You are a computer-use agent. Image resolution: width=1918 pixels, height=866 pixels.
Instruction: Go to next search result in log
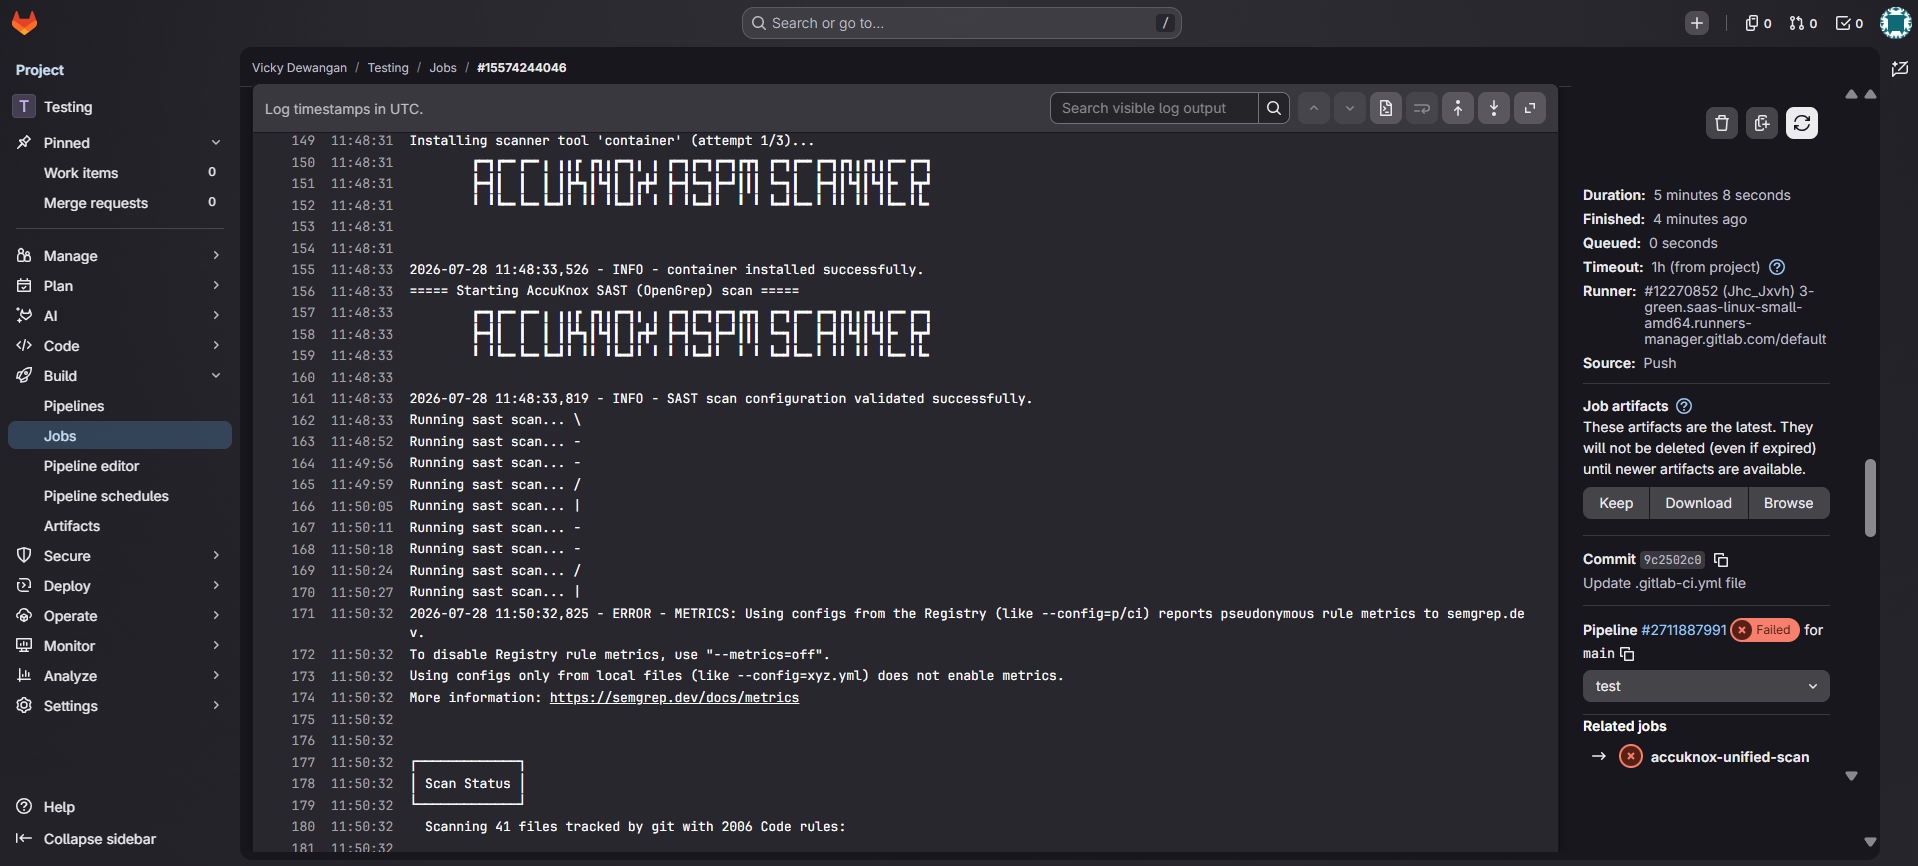point(1350,108)
